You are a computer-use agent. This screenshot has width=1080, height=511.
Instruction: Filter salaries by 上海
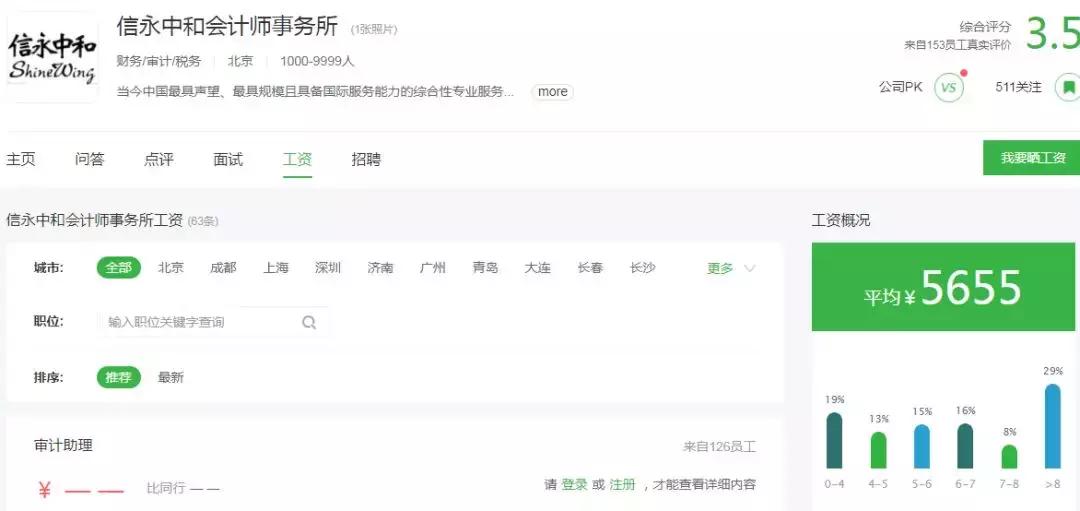tap(276, 268)
